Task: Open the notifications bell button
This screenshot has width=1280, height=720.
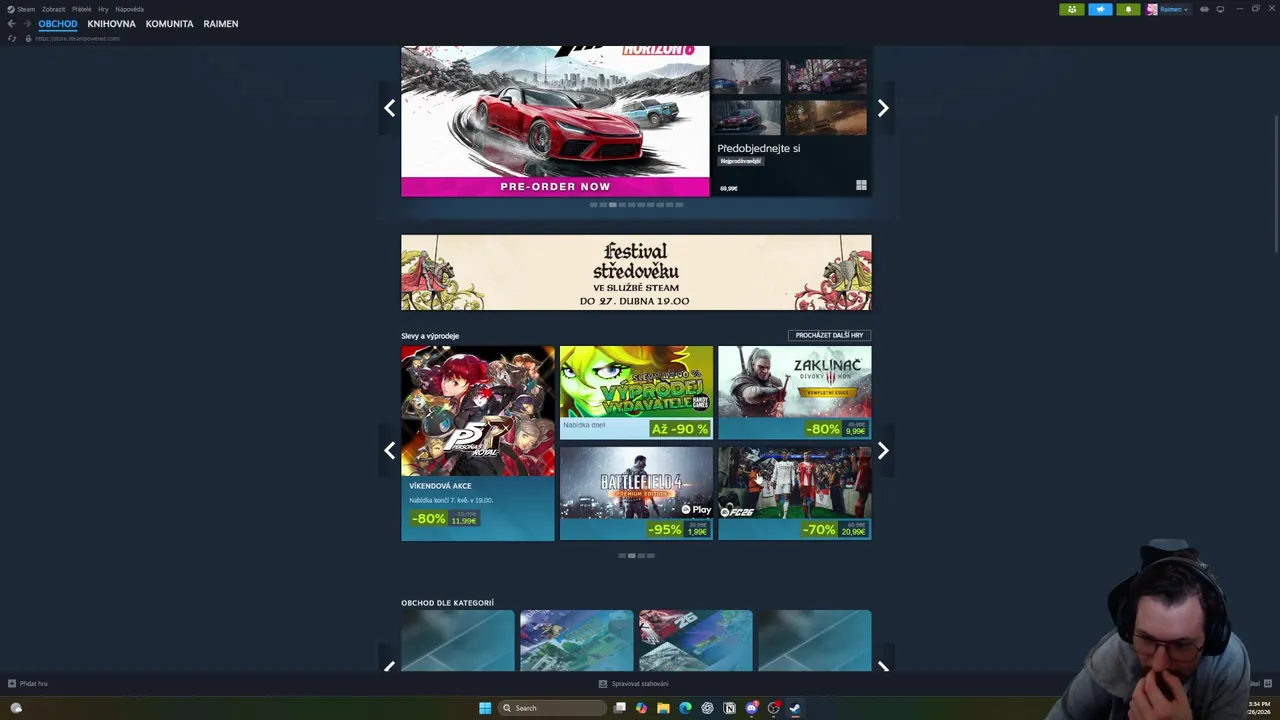Action: (x=1128, y=9)
